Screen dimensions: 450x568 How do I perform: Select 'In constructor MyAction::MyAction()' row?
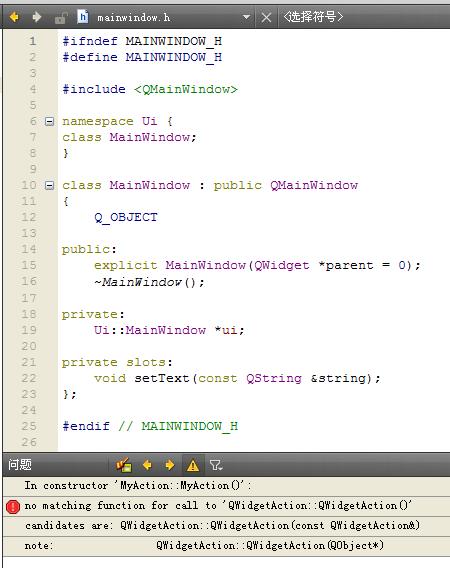click(226, 486)
